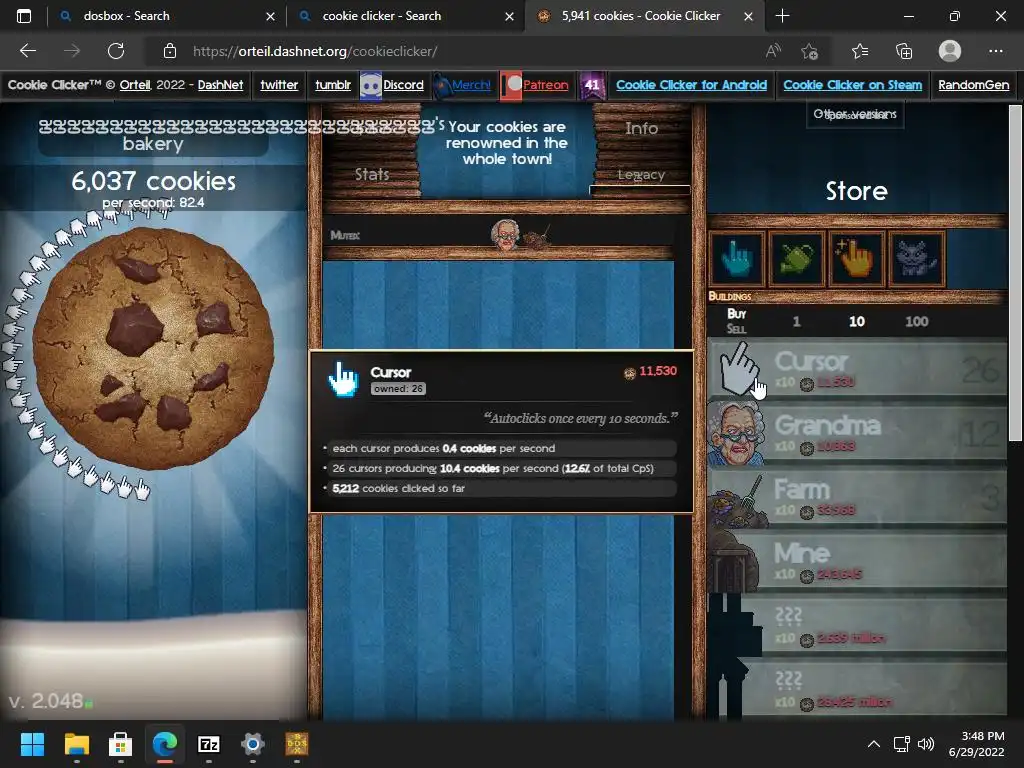
Task: Click the big chocolate chip cookie
Action: click(153, 348)
